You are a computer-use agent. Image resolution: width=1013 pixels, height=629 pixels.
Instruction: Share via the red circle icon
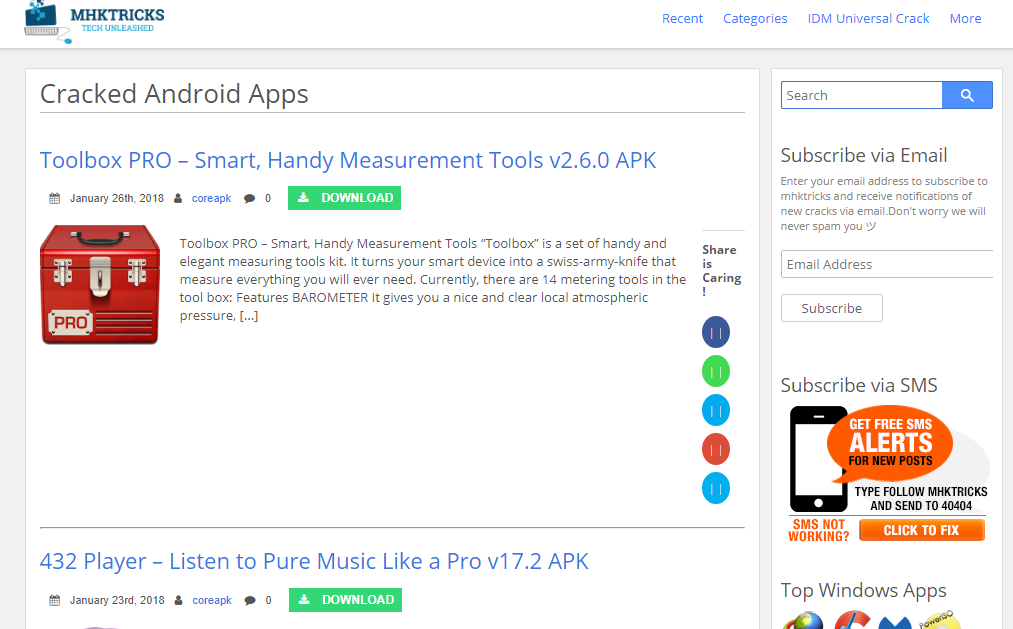tap(716, 449)
